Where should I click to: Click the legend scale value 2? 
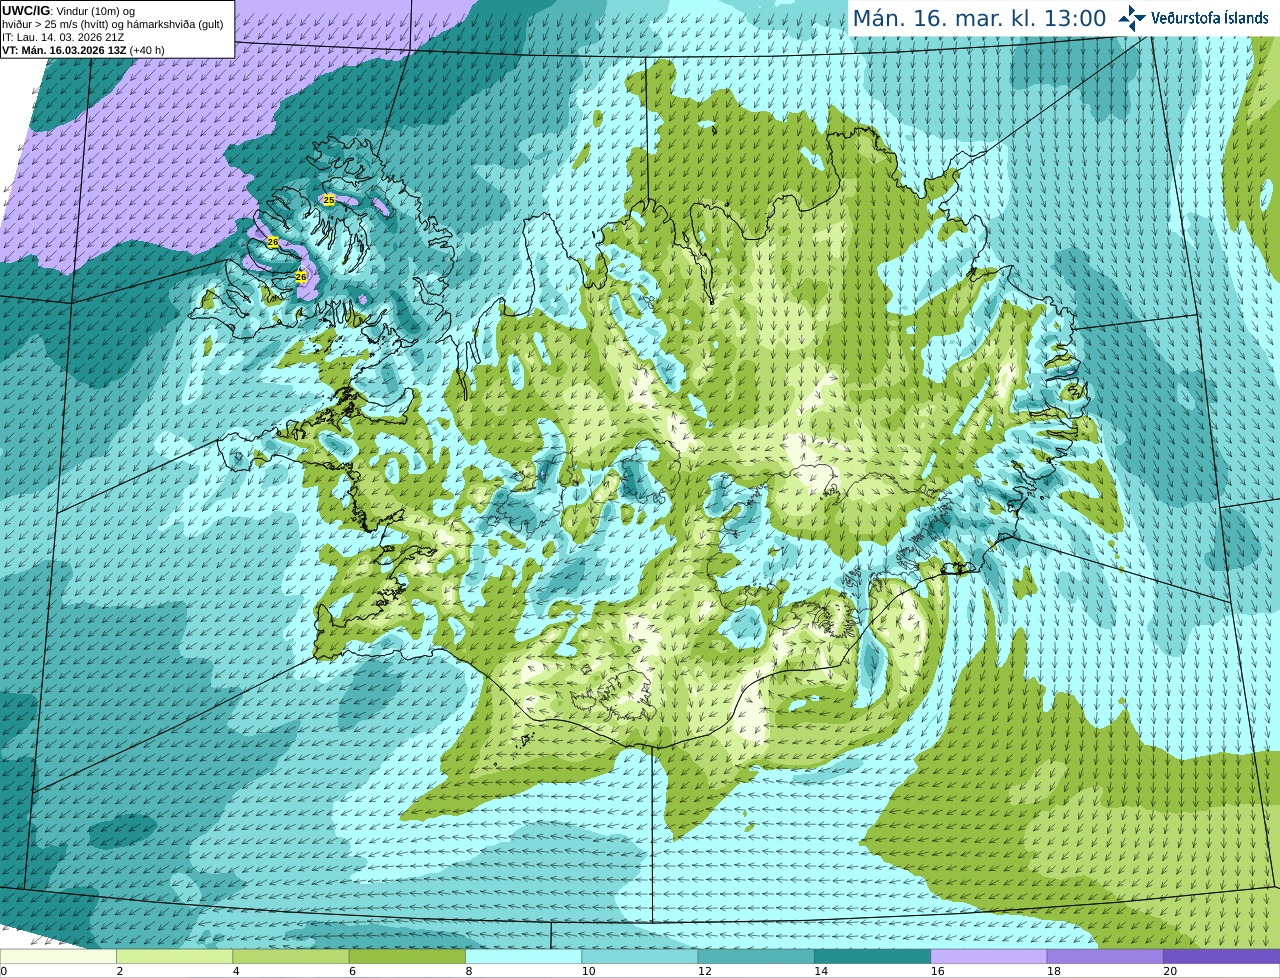click(x=120, y=971)
